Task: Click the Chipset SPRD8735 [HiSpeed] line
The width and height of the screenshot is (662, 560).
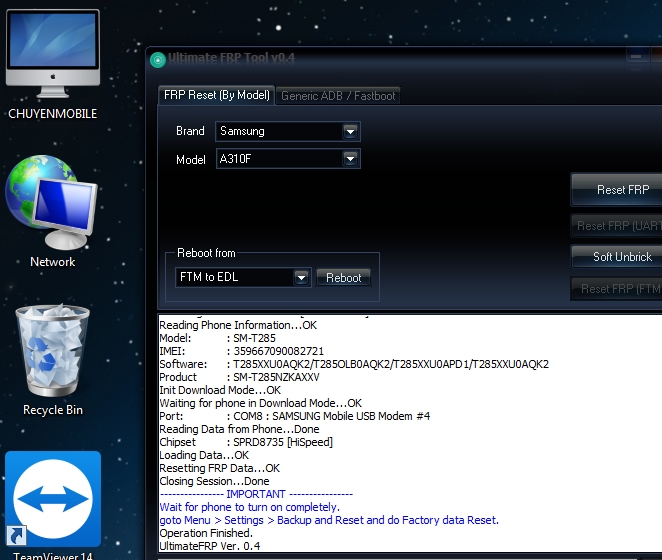Action: [x=246, y=442]
